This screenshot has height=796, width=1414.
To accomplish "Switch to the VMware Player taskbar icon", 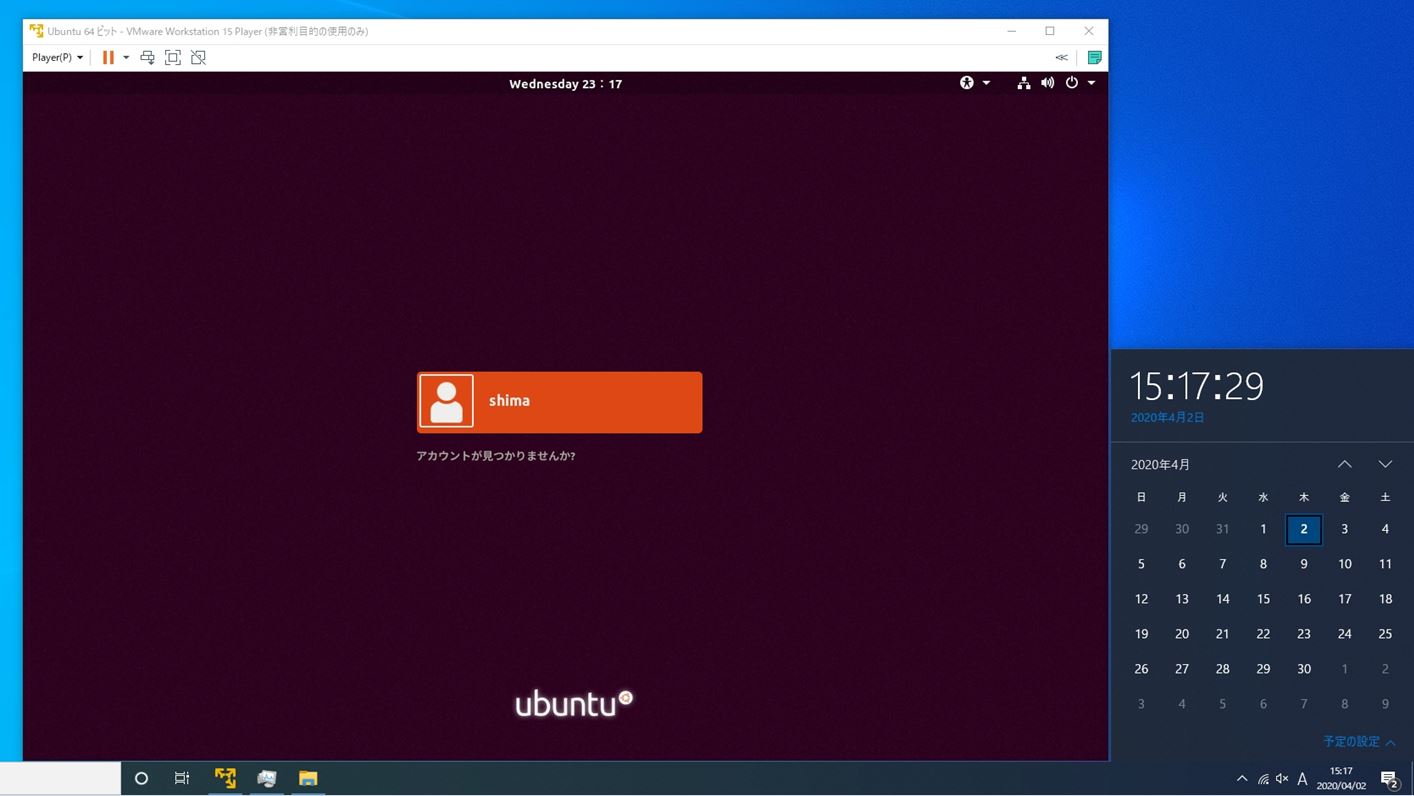I will point(225,778).
